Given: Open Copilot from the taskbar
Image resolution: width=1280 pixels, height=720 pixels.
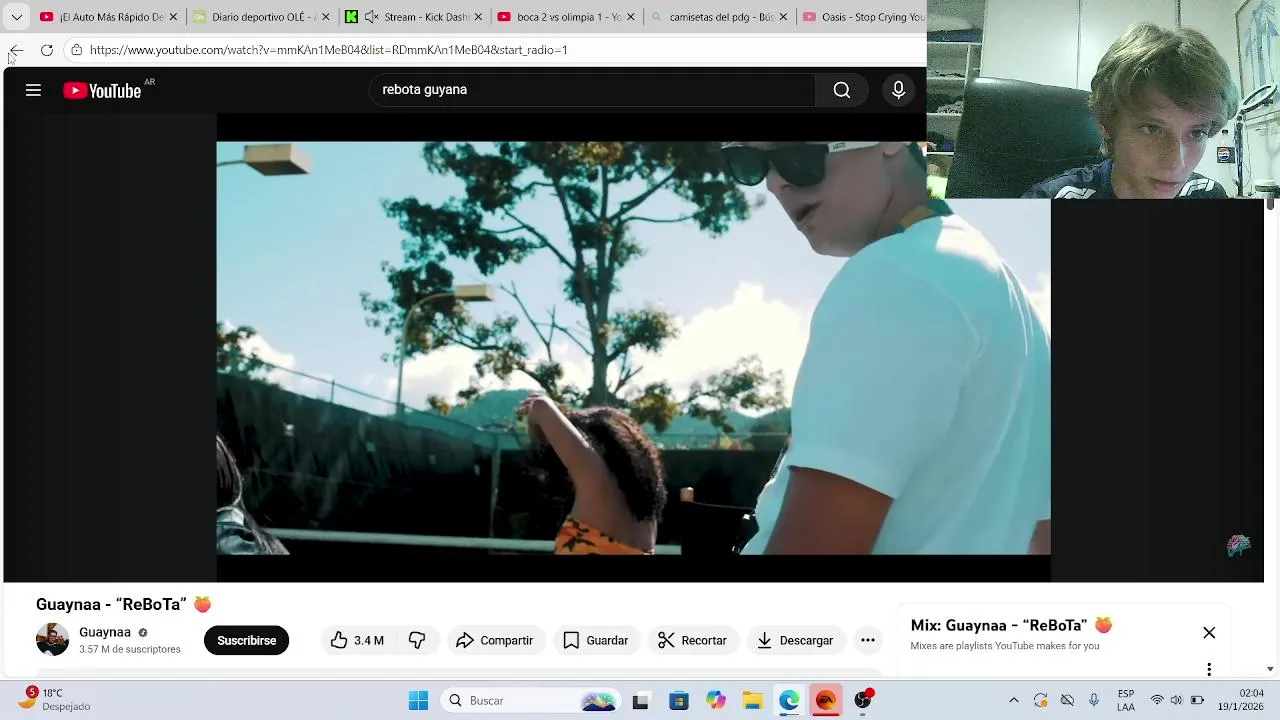Looking at the screenshot, I should [715, 701].
